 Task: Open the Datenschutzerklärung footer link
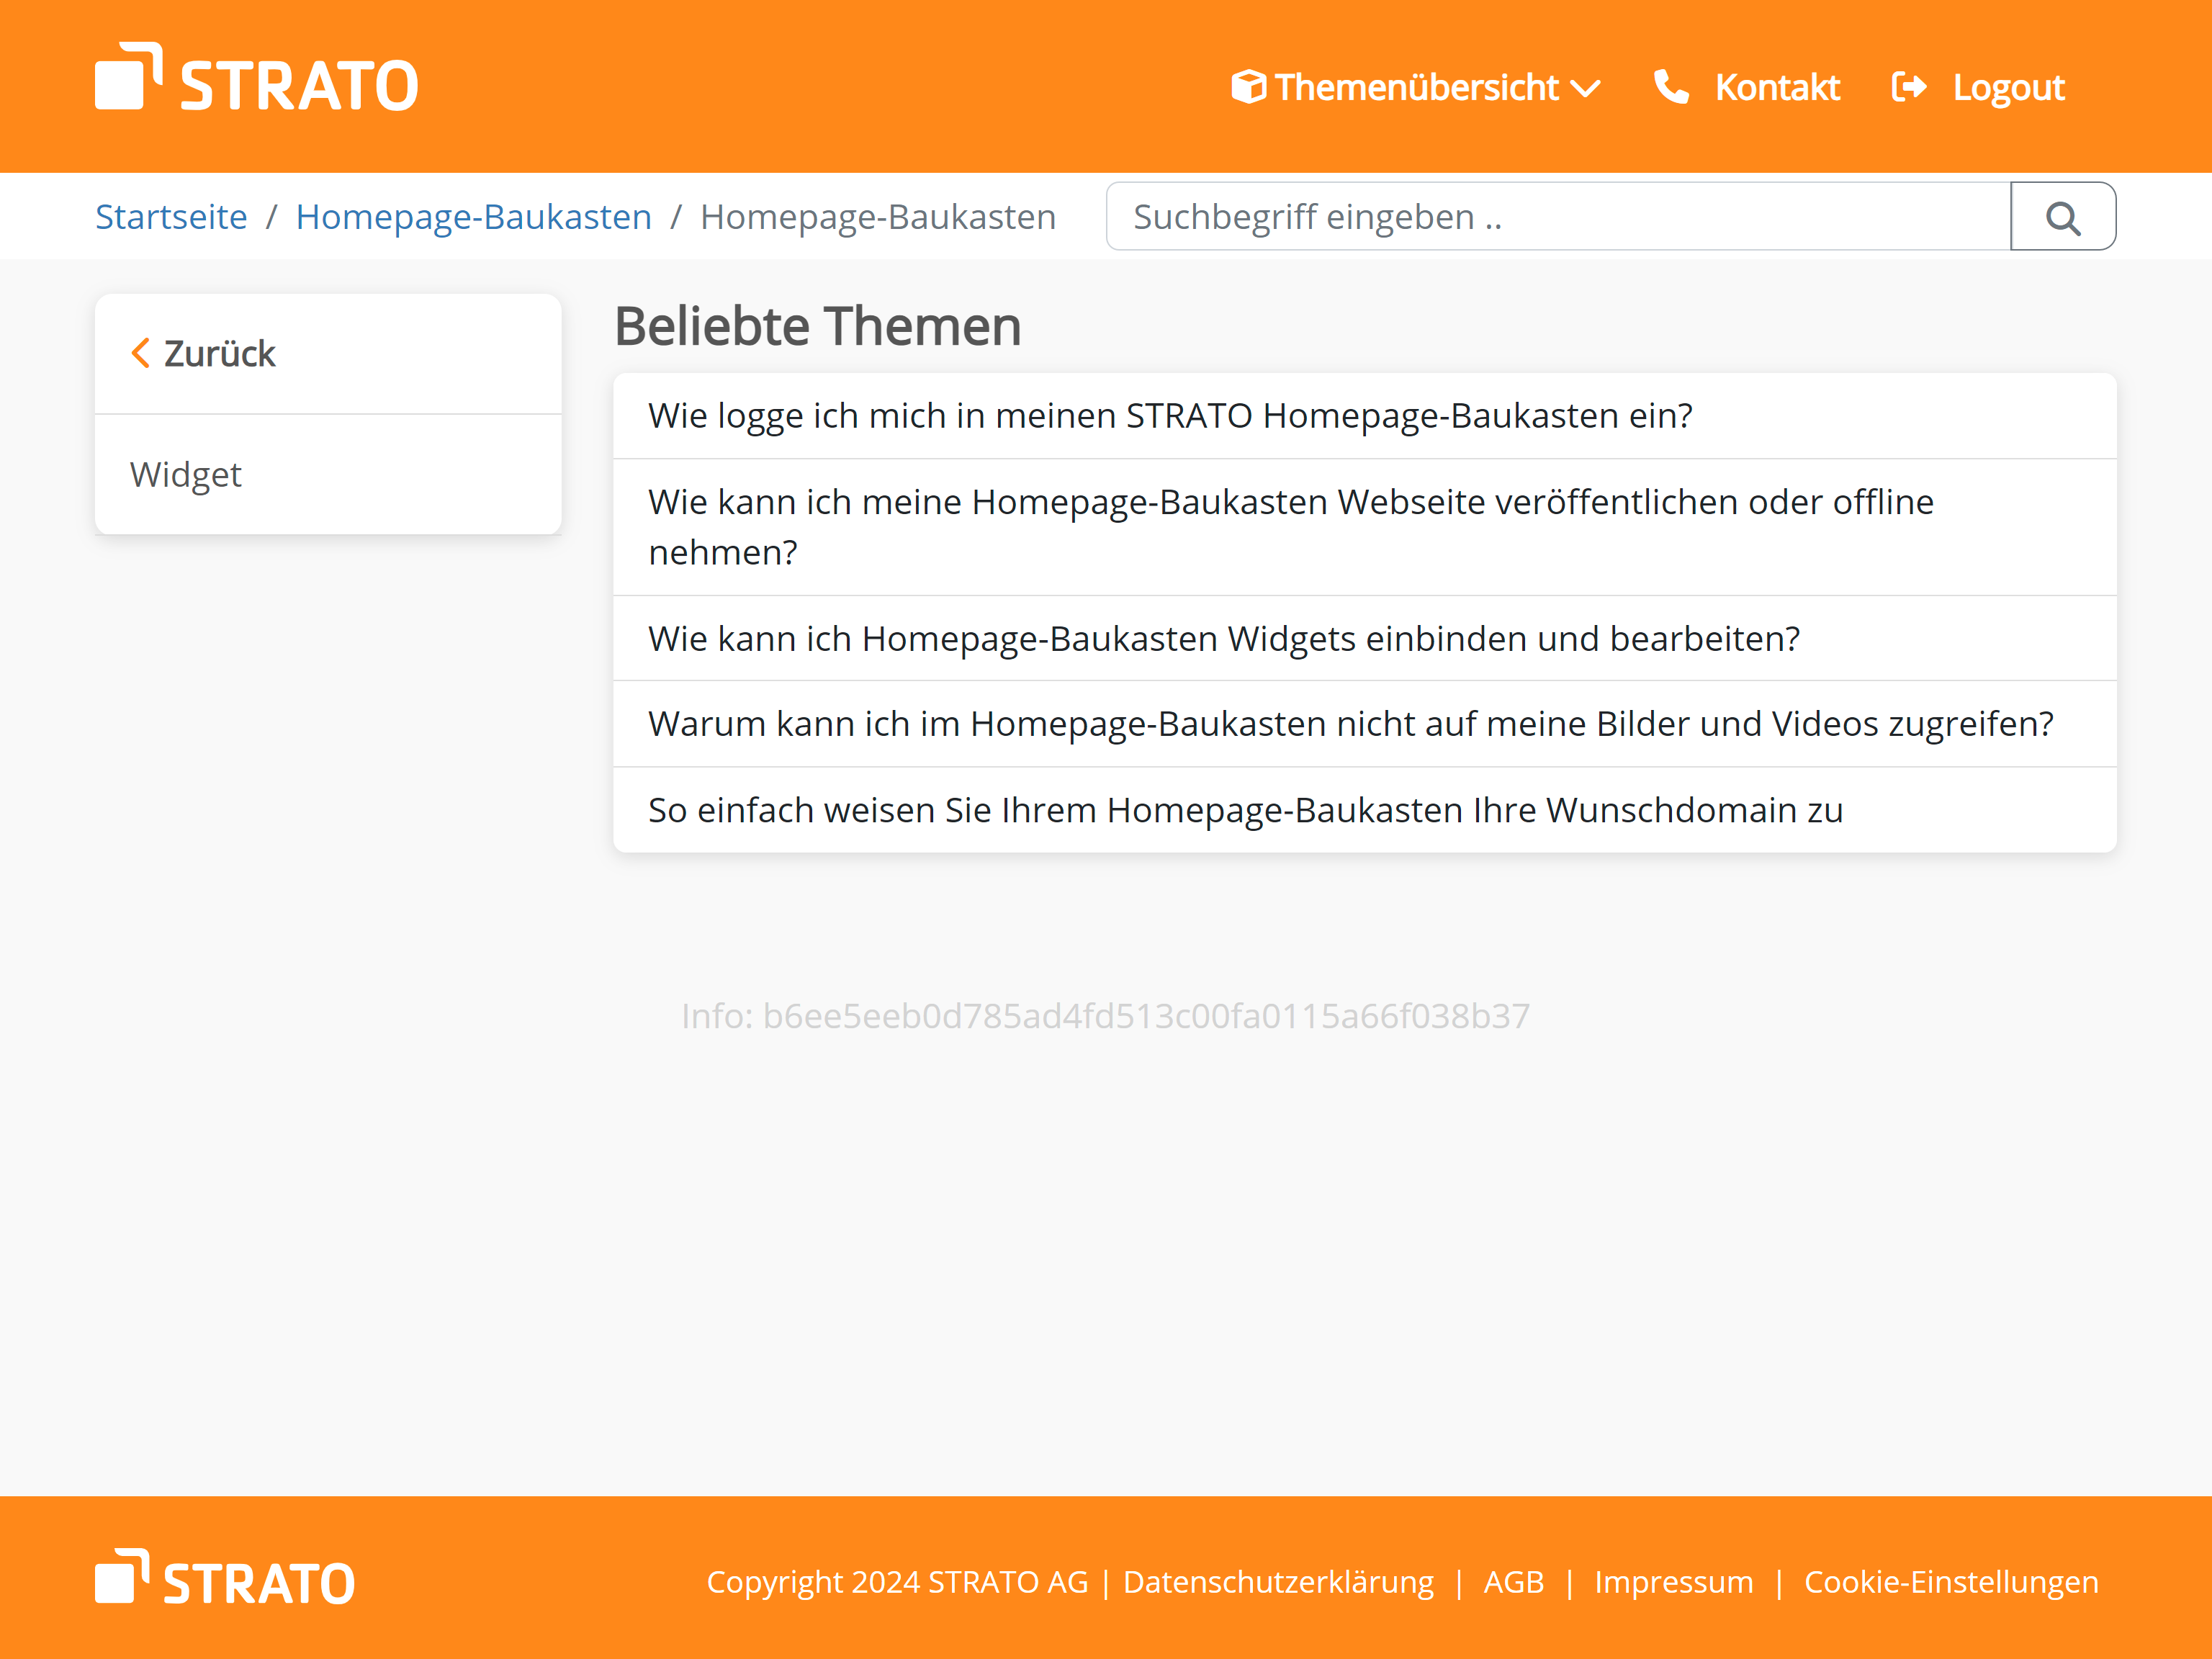[x=1278, y=1582]
